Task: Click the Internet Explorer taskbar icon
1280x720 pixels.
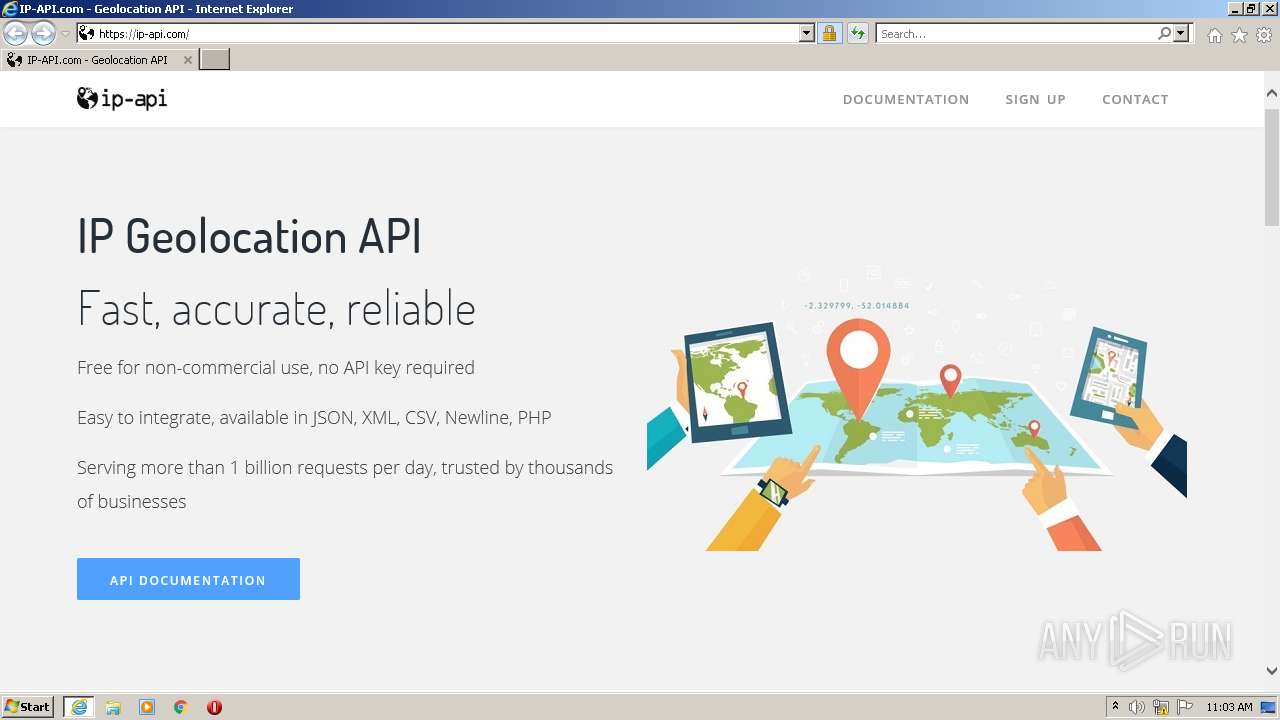Action: 79,707
